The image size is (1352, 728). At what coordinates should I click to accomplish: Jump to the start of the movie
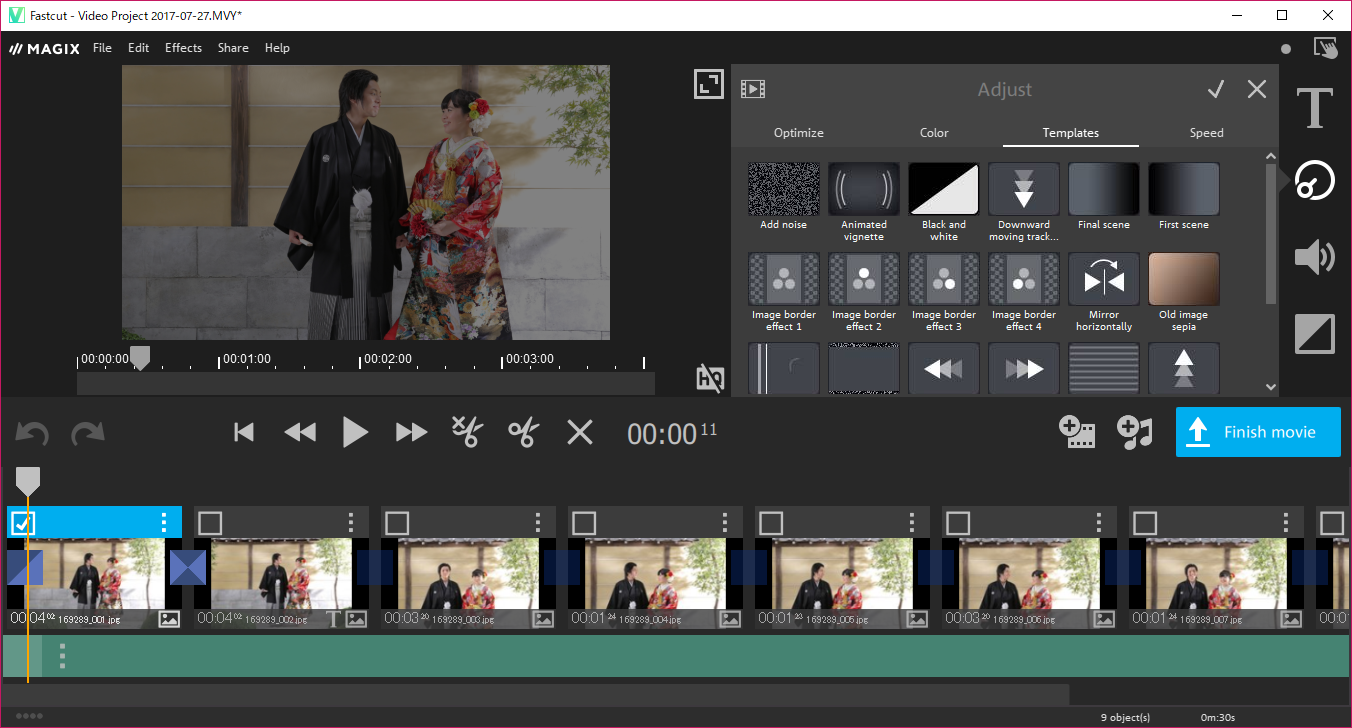coord(244,432)
